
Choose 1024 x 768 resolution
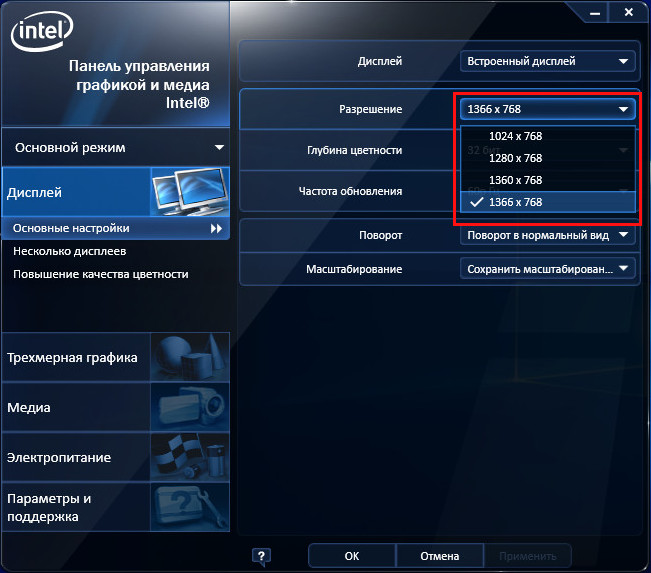coord(548,136)
